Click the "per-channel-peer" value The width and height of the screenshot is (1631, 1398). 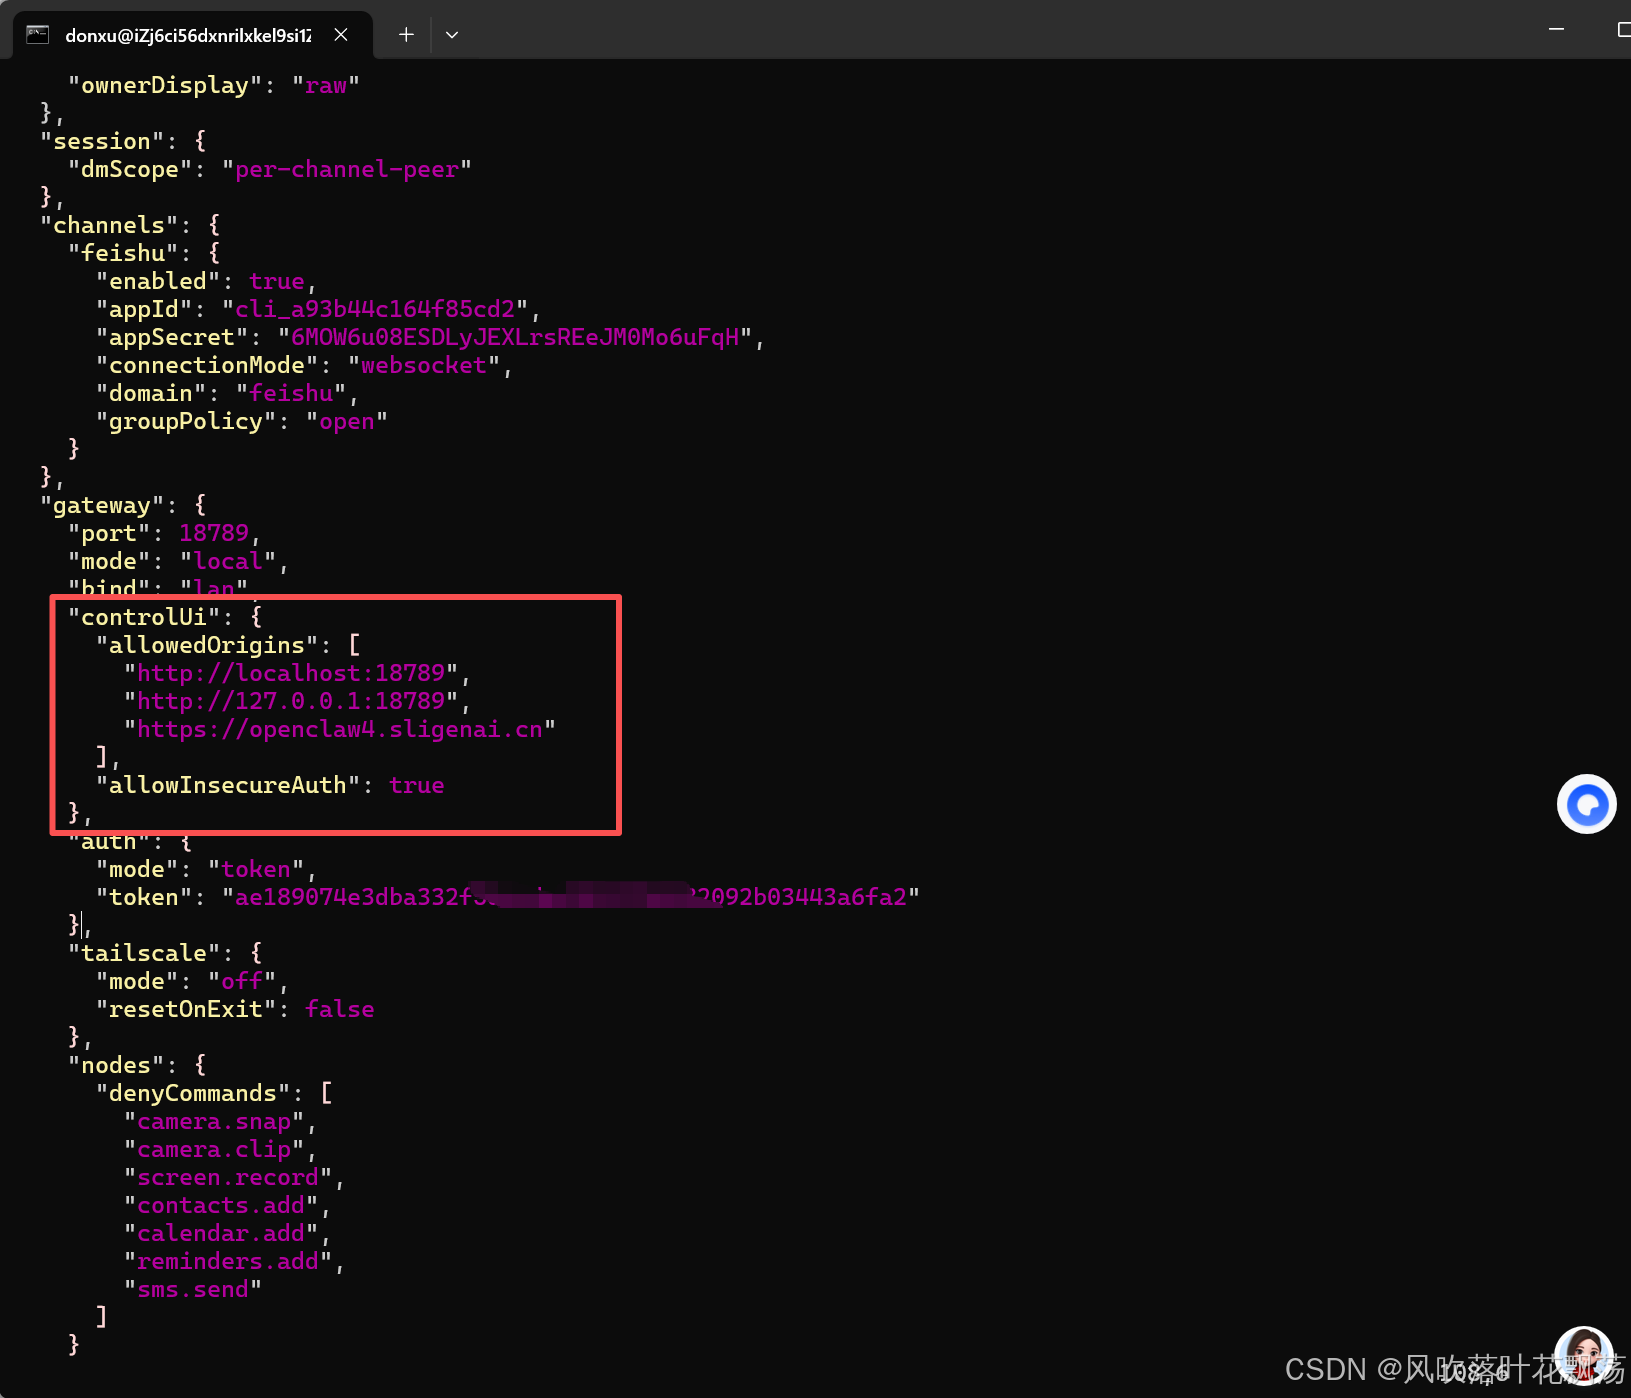click(x=346, y=170)
